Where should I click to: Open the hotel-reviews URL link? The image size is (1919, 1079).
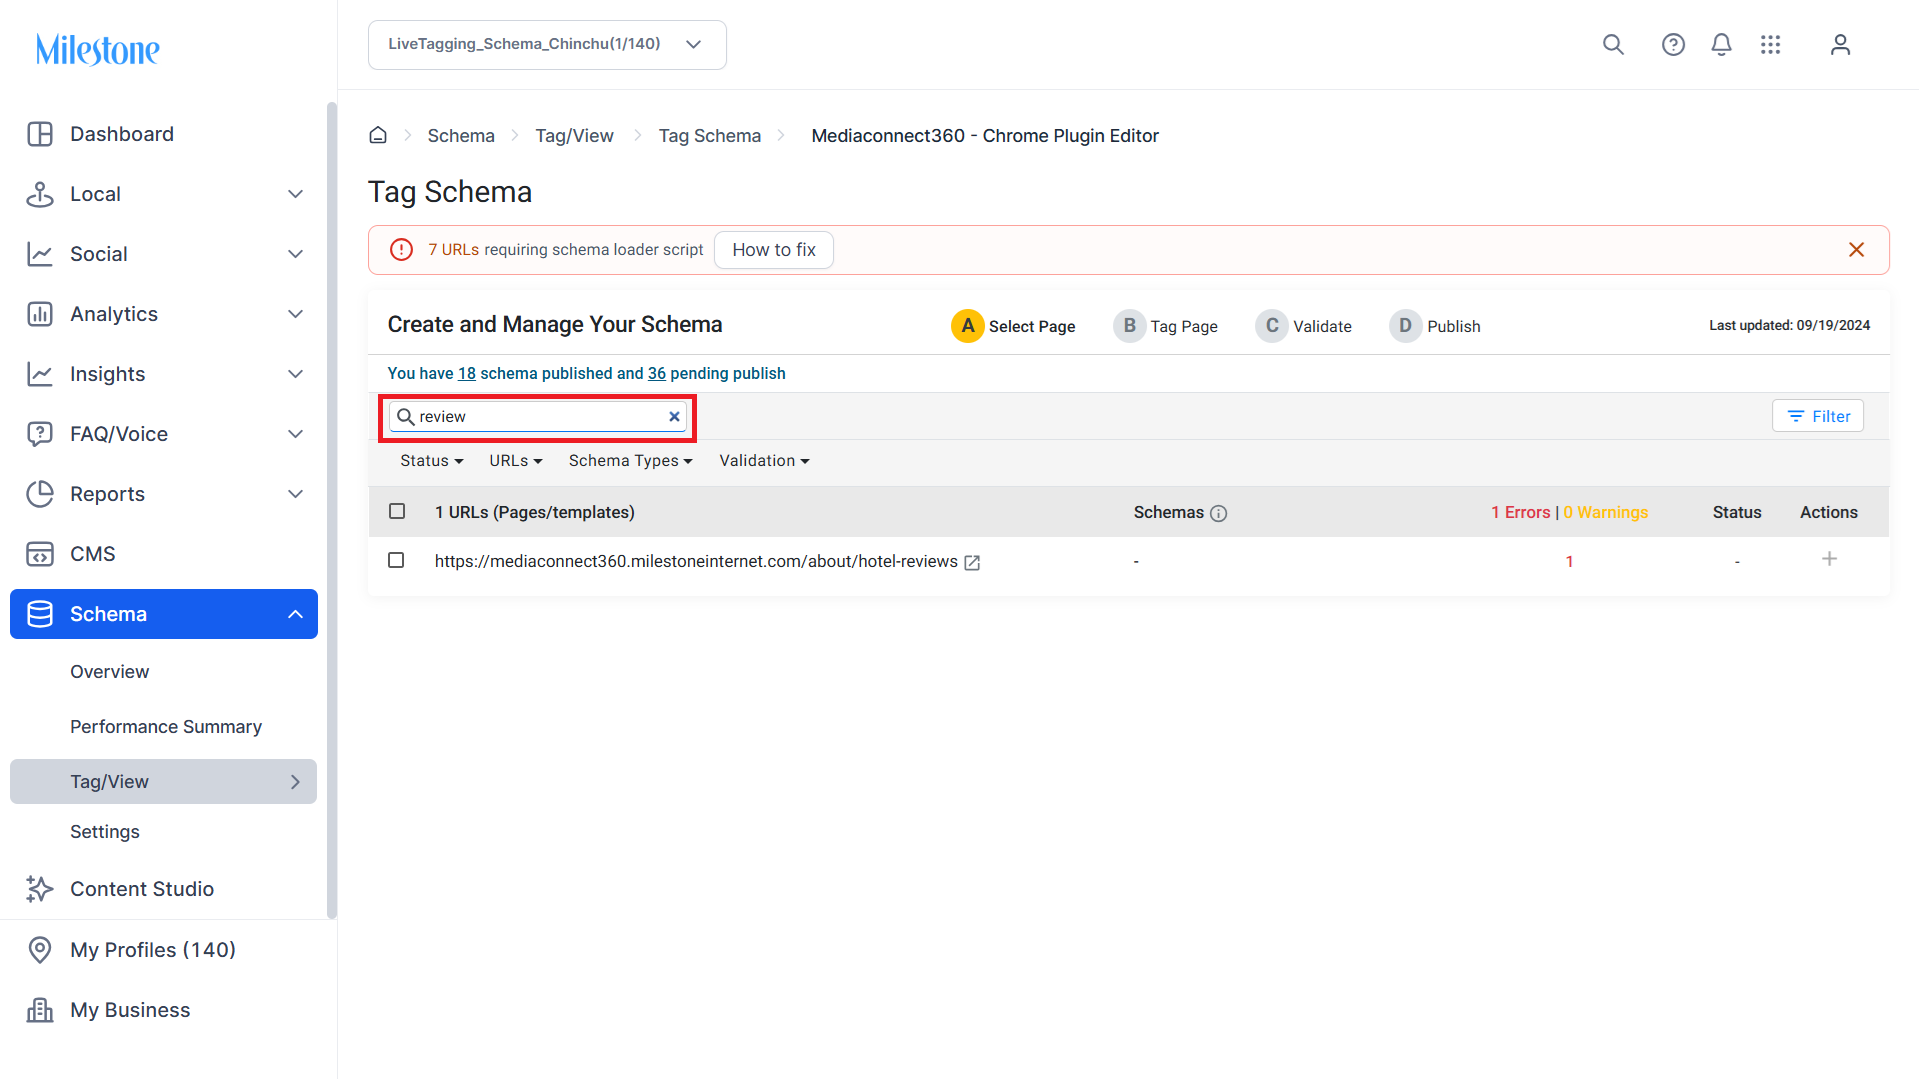pyautogui.click(x=696, y=562)
